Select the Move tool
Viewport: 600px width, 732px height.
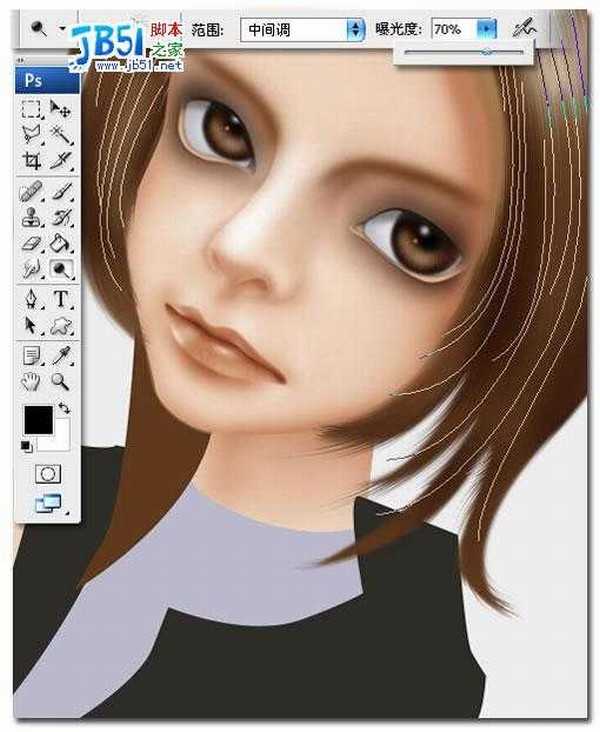[61, 109]
